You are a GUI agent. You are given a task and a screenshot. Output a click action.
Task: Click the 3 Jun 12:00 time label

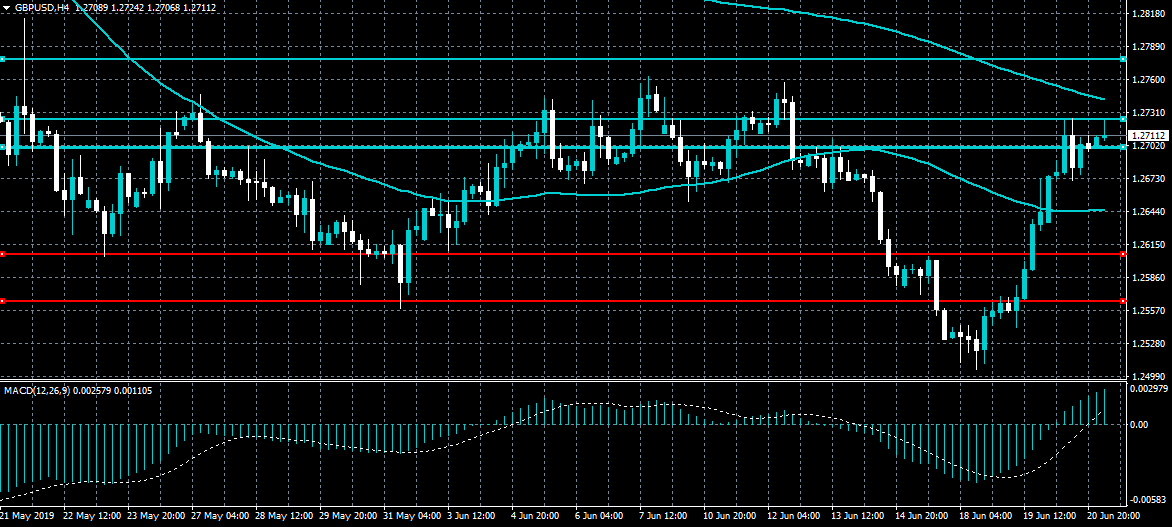(x=472, y=517)
